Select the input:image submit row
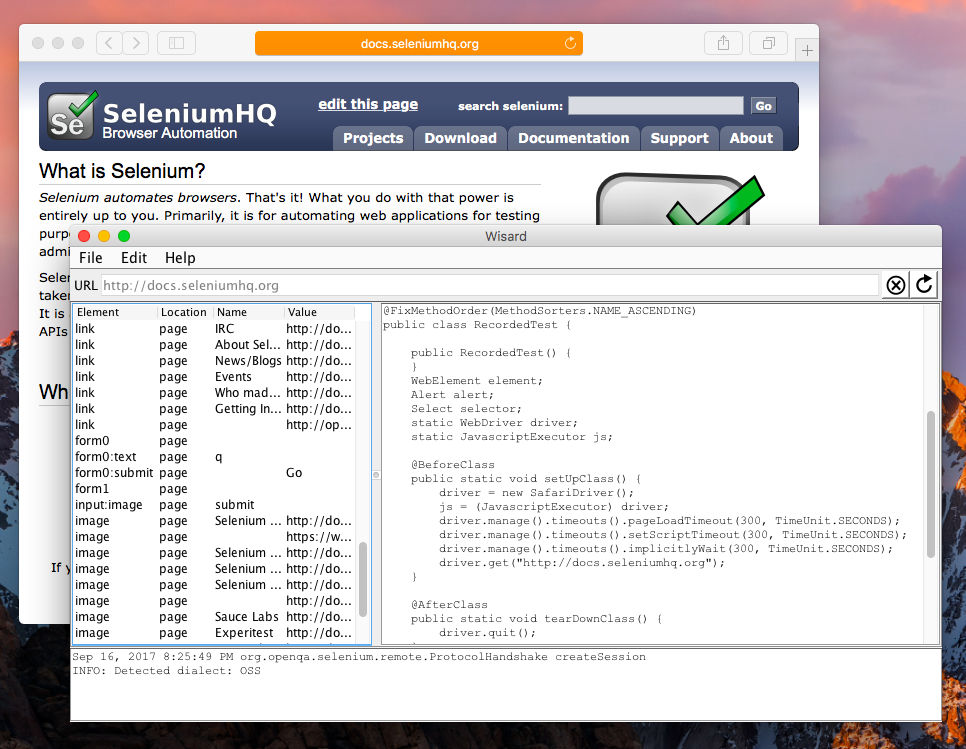The width and height of the screenshot is (966, 749). coord(214,505)
